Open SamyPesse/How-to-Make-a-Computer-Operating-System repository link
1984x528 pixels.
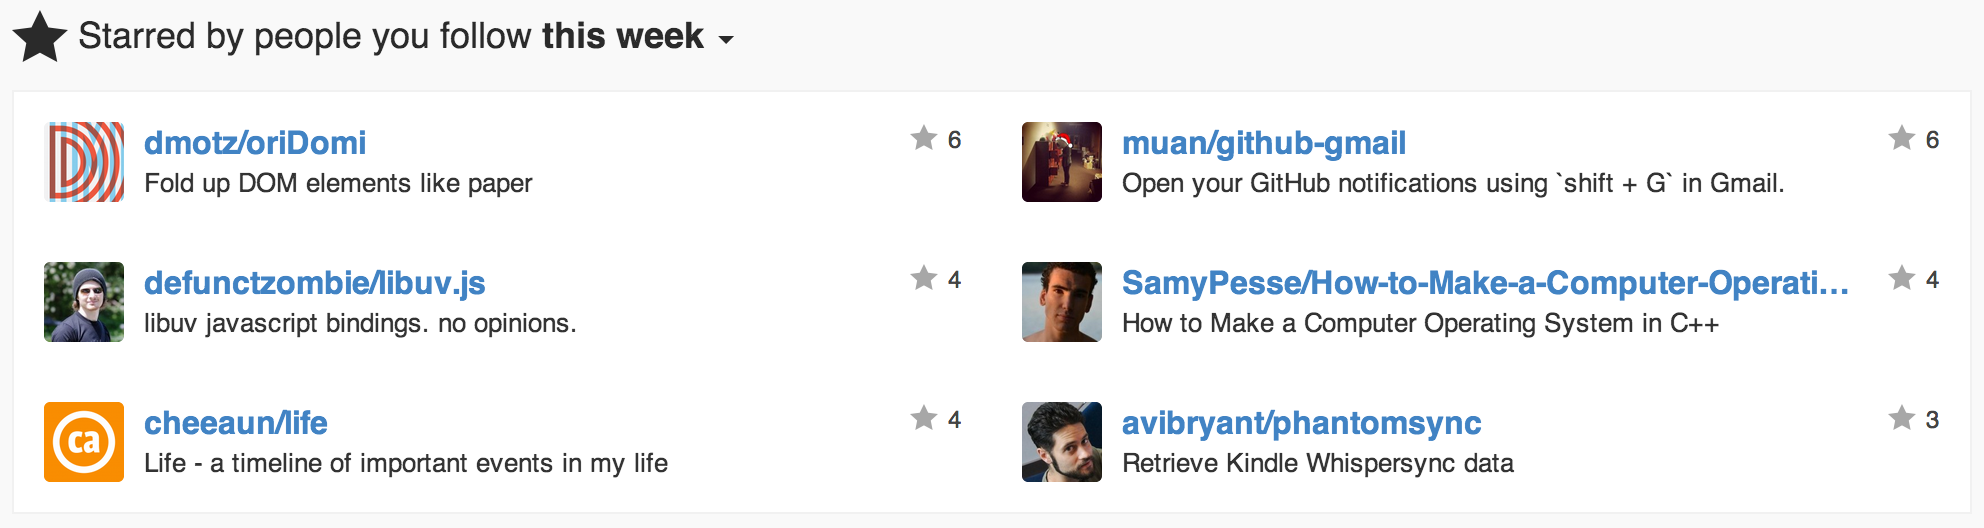(1484, 283)
